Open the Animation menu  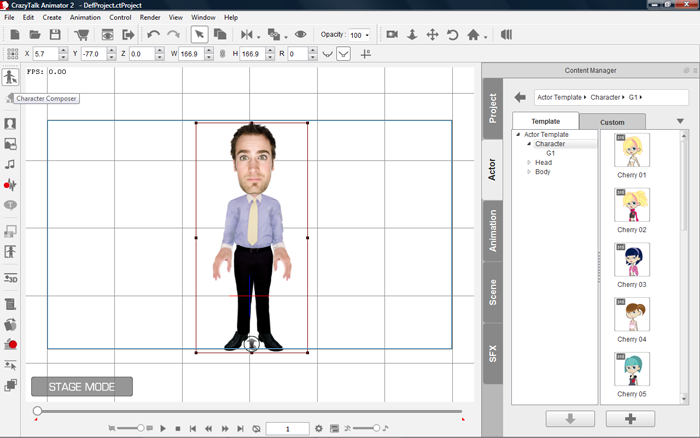pos(85,17)
